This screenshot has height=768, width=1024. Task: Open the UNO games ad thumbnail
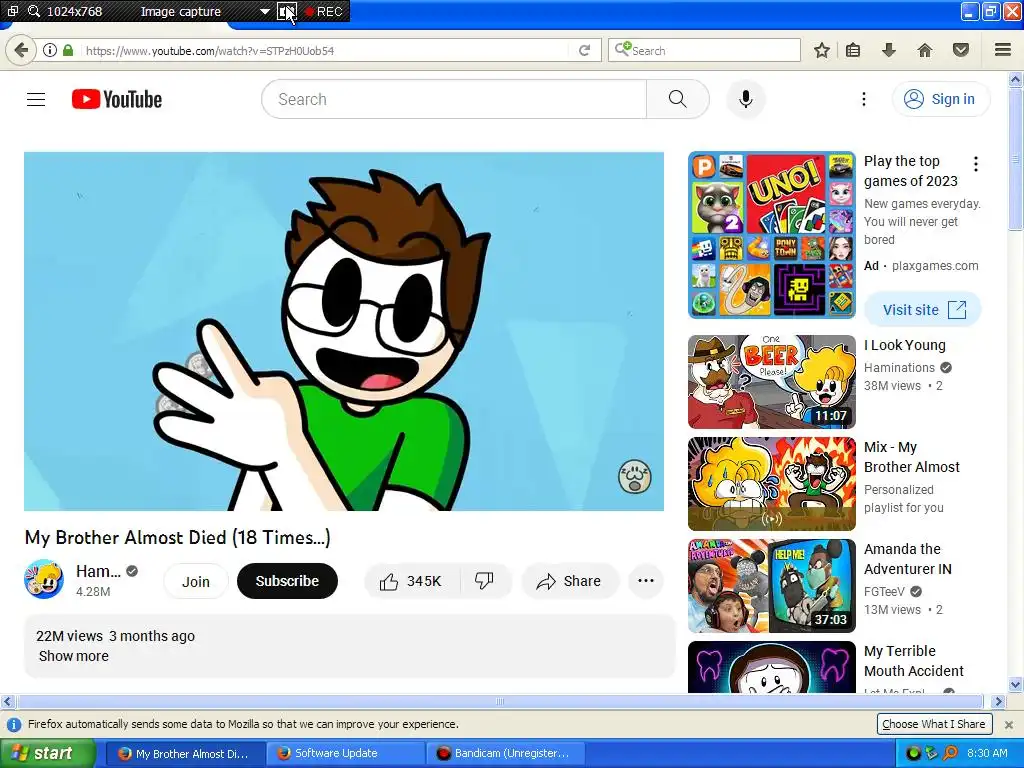[x=771, y=235]
